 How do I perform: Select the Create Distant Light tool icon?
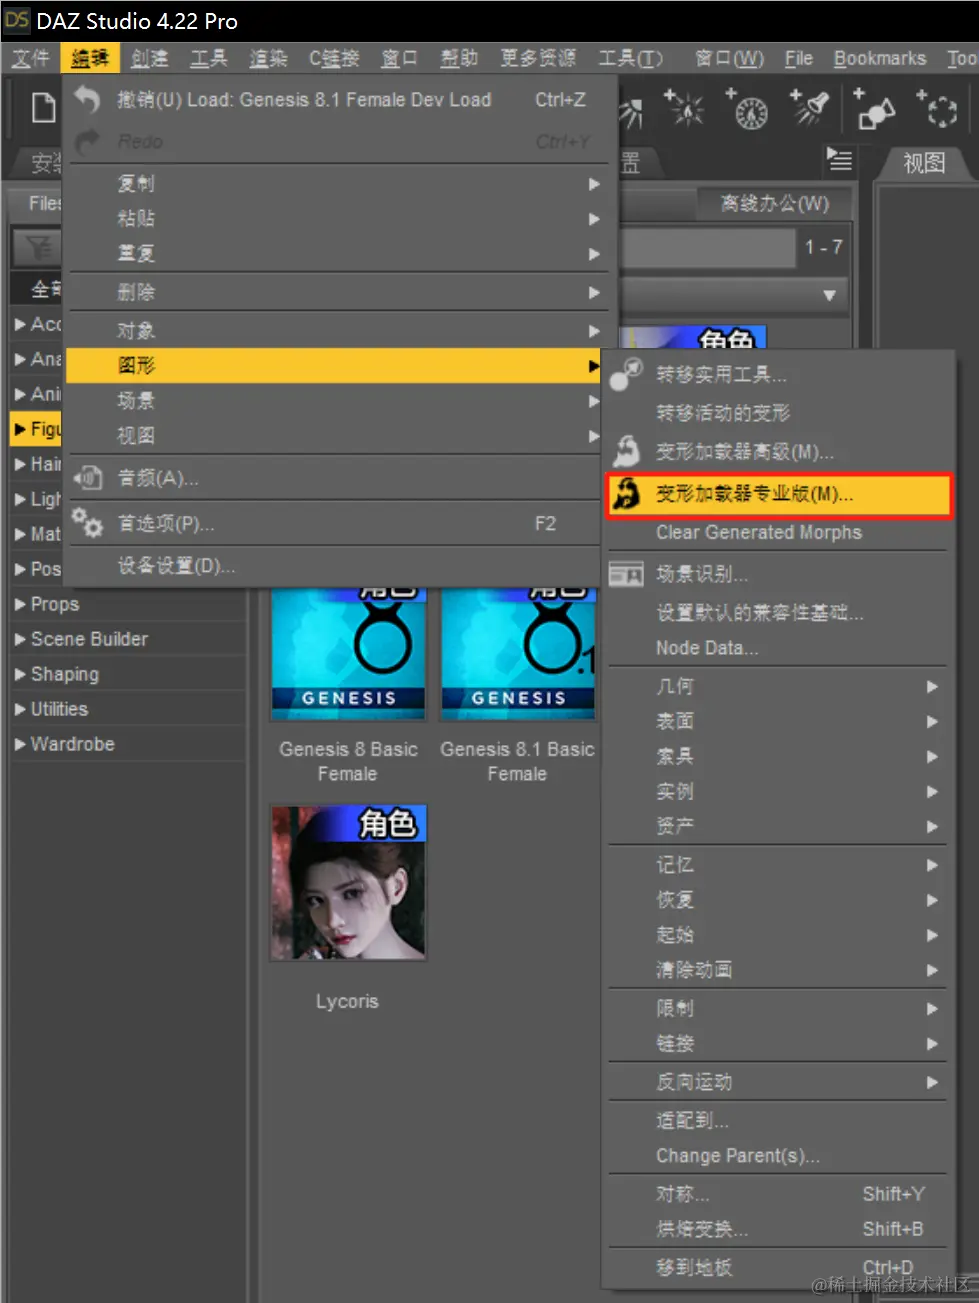click(633, 112)
